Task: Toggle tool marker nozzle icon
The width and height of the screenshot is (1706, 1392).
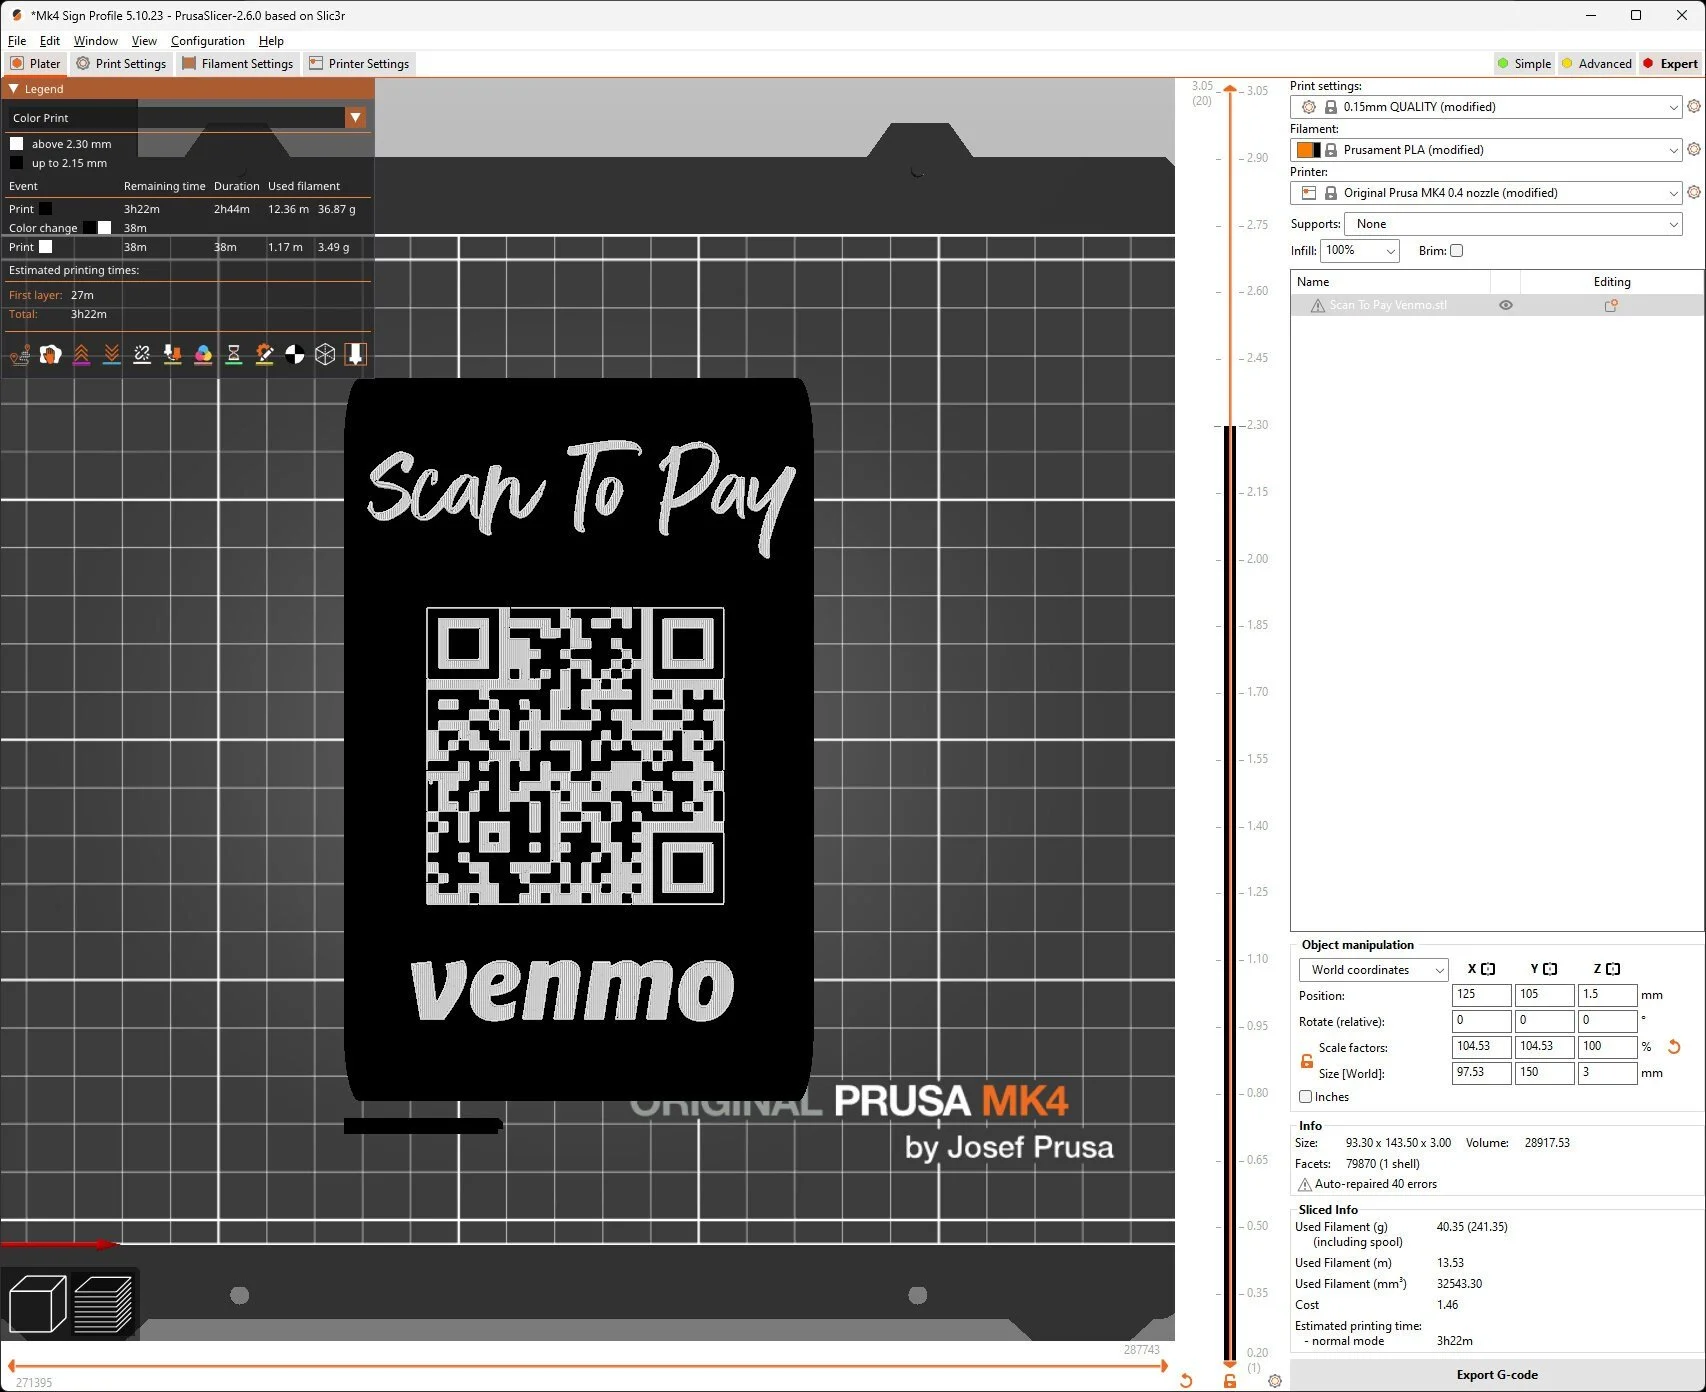Action: point(356,354)
